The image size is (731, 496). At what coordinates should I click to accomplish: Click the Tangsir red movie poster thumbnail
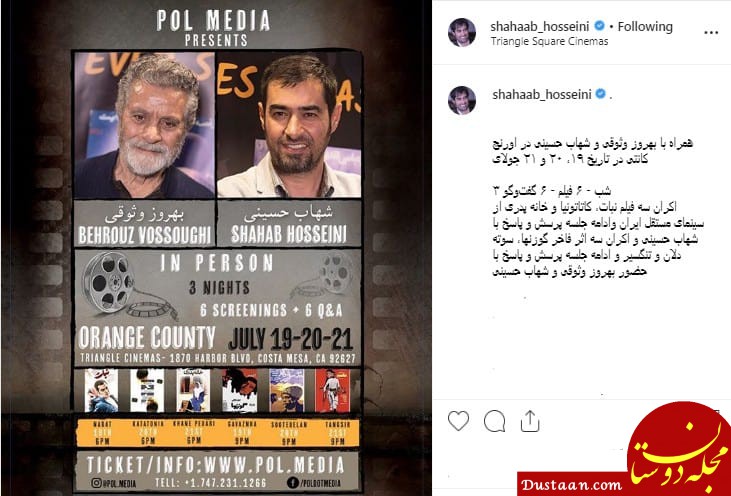click(x=332, y=390)
